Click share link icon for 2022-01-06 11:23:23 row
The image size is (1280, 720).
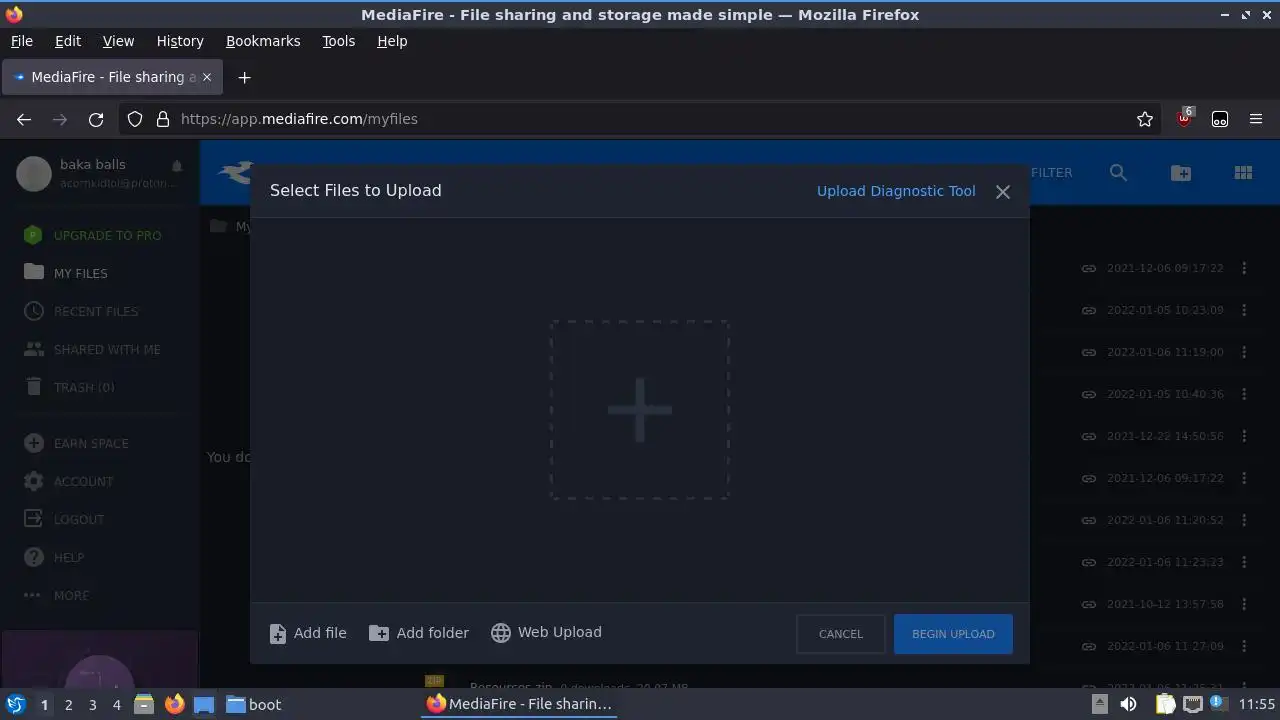(x=1089, y=562)
